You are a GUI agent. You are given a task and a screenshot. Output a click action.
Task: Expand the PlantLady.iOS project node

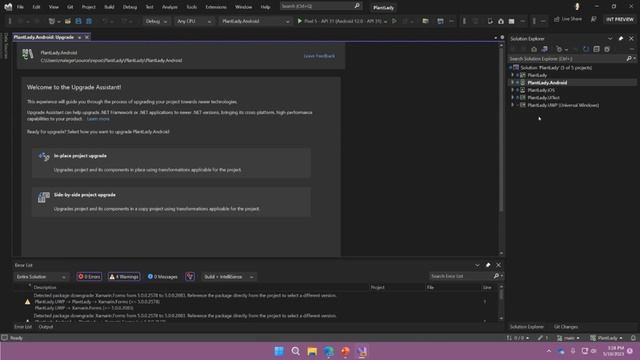click(x=513, y=90)
